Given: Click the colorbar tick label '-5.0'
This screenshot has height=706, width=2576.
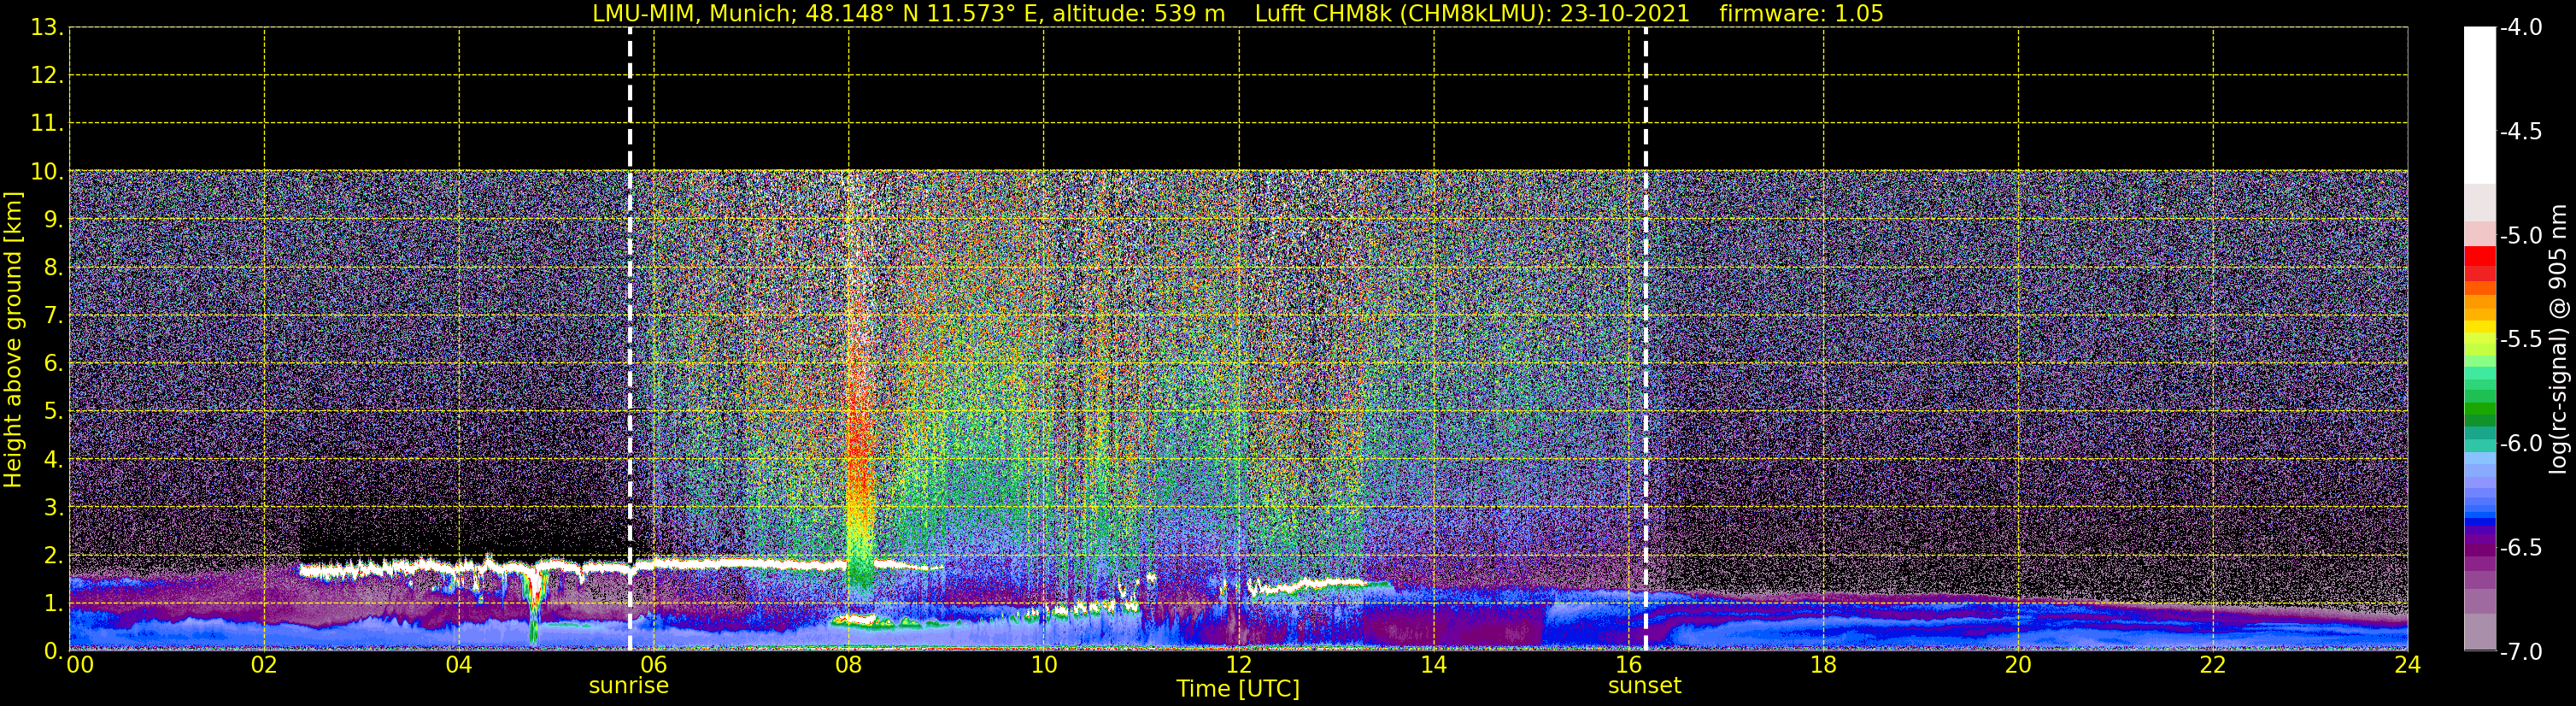Looking at the screenshot, I should [x=2520, y=235].
